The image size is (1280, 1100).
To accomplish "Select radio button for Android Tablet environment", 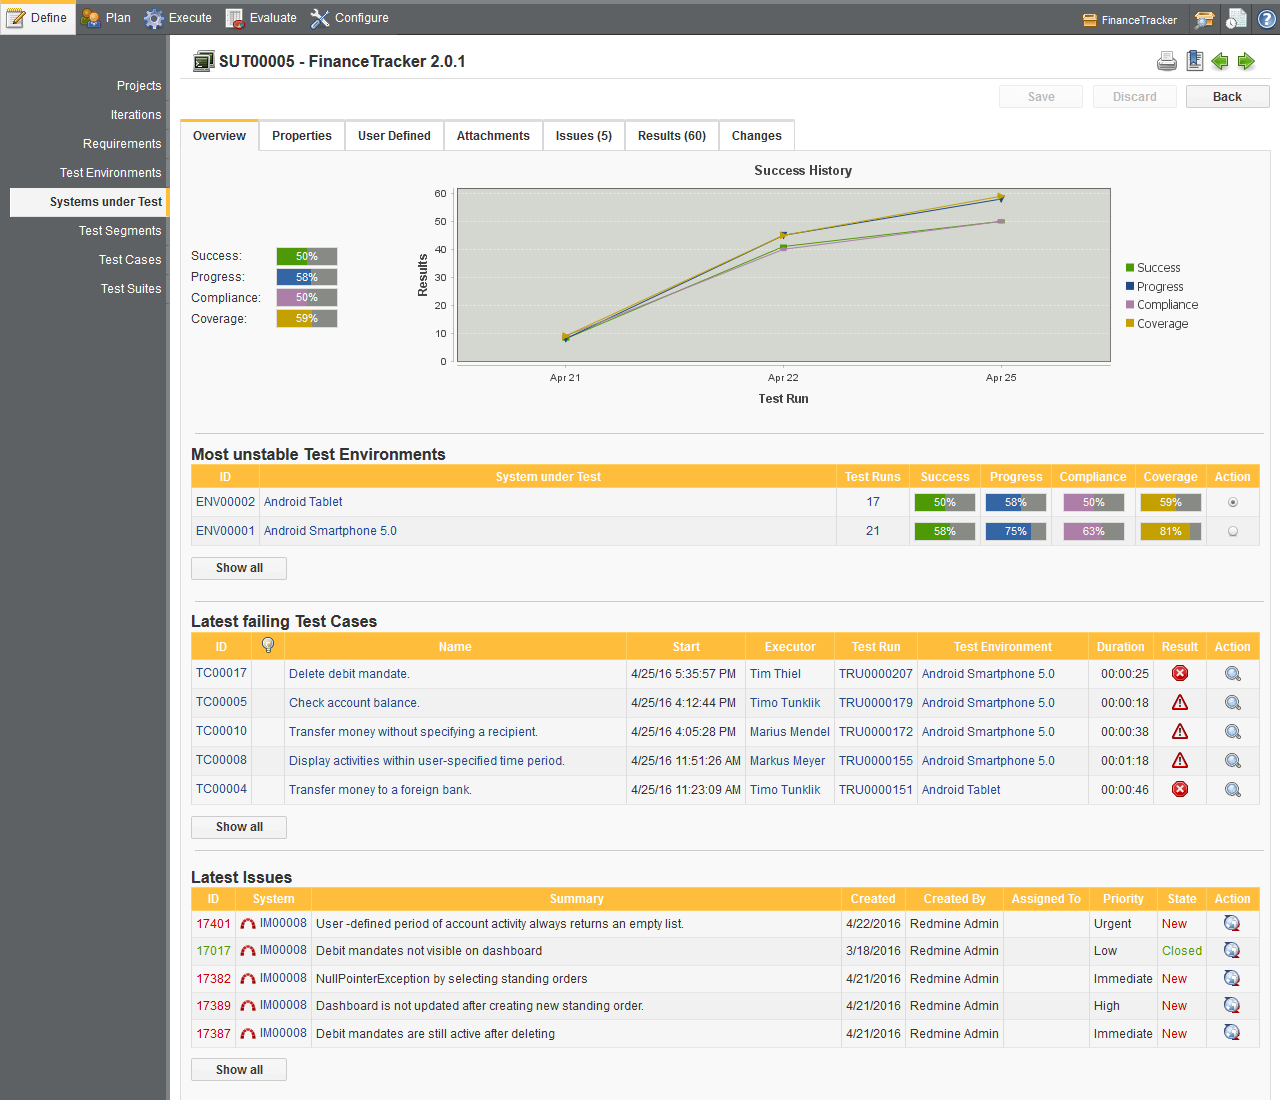I will tap(1233, 502).
